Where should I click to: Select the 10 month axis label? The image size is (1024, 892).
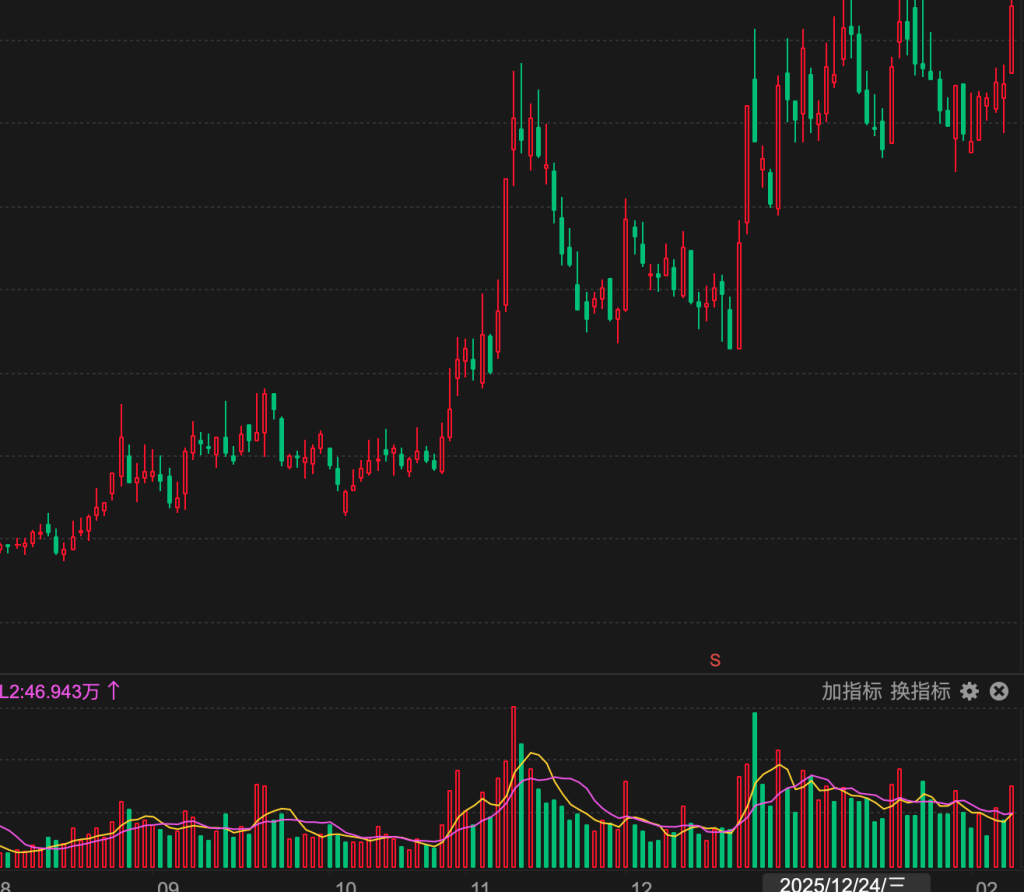click(345, 885)
